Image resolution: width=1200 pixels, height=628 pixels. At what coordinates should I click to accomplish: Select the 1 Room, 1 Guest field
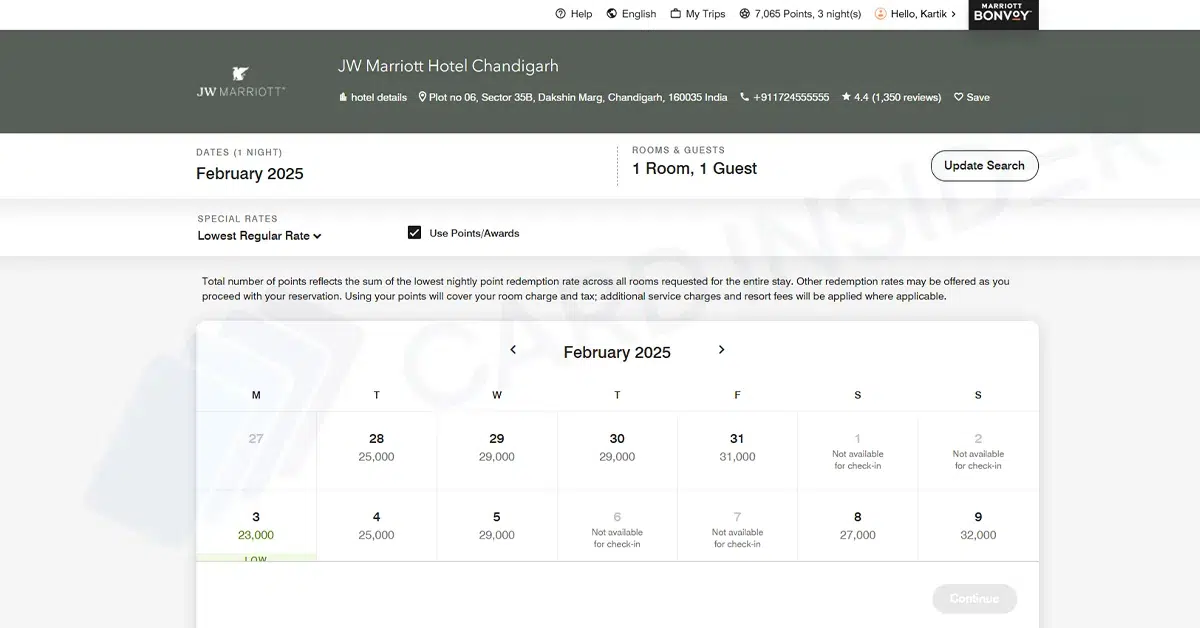(x=694, y=169)
